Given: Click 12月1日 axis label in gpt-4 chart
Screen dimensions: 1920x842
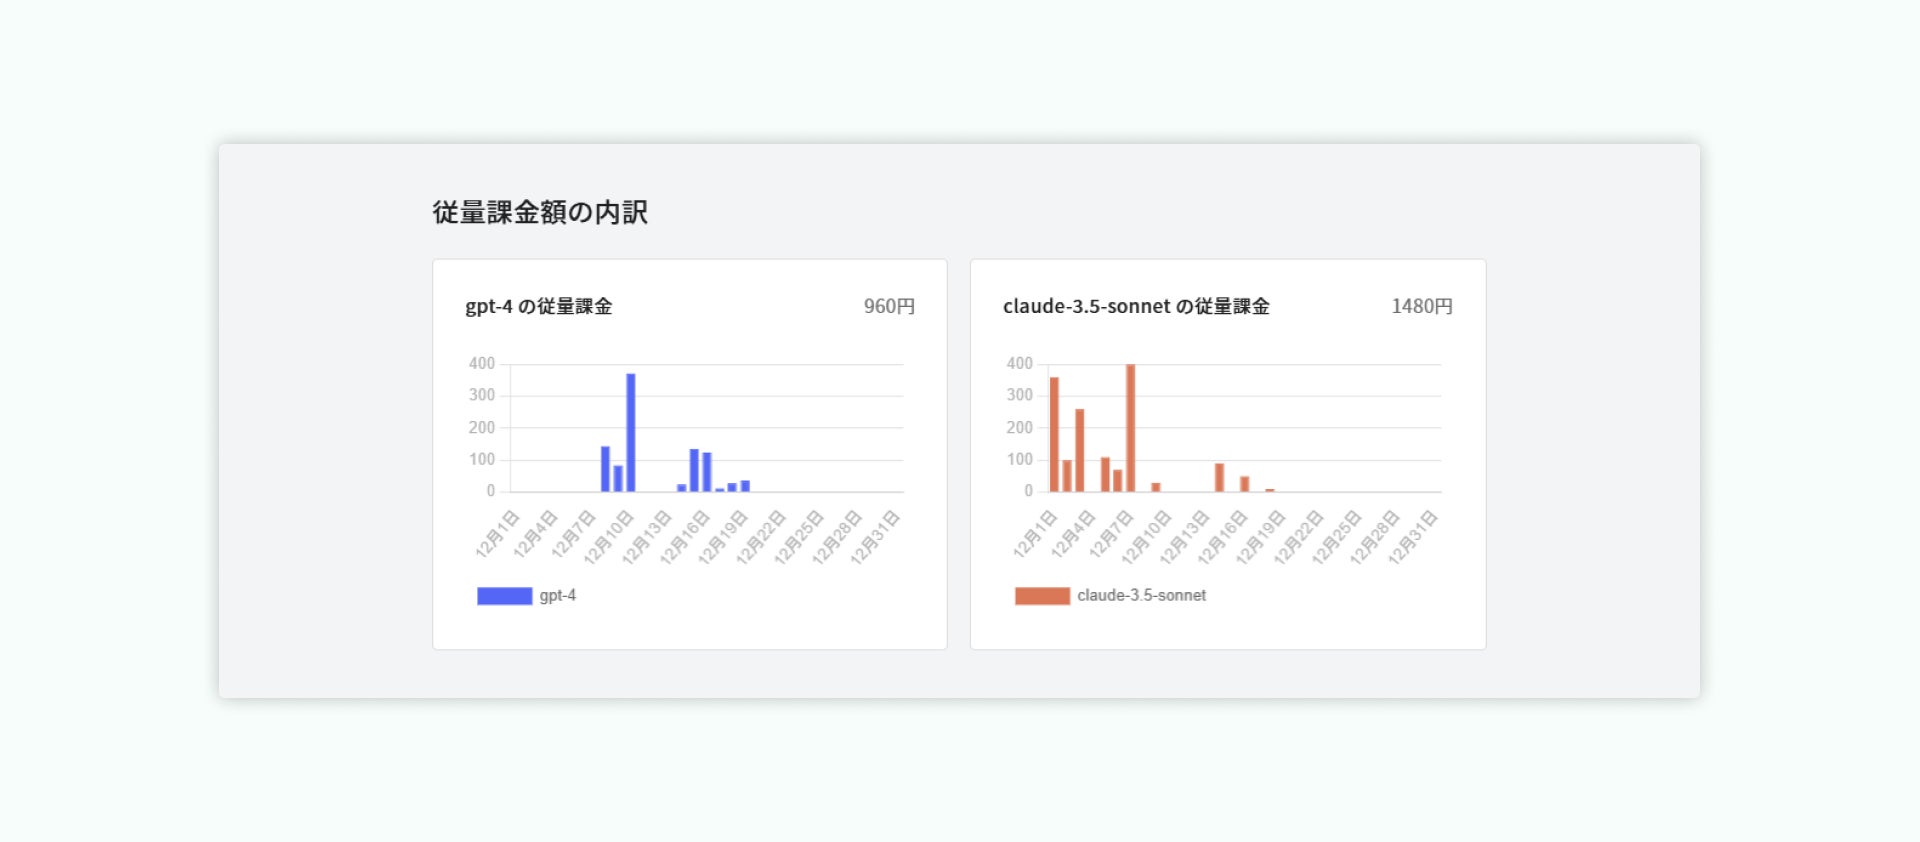Looking at the screenshot, I should pyautogui.click(x=498, y=534).
